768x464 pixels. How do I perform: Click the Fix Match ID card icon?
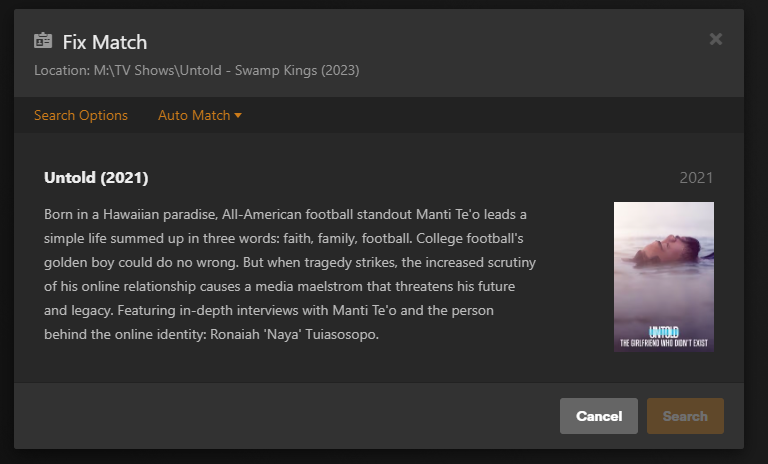[43, 41]
